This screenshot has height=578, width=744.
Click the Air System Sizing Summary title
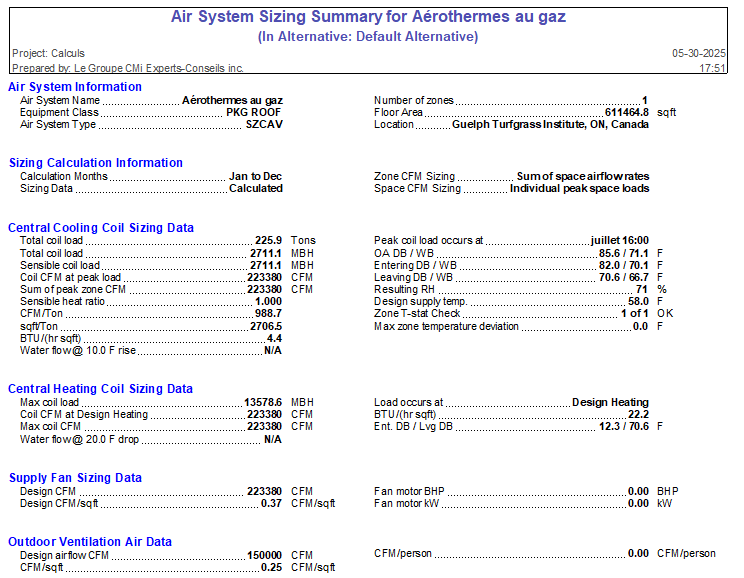point(369,17)
